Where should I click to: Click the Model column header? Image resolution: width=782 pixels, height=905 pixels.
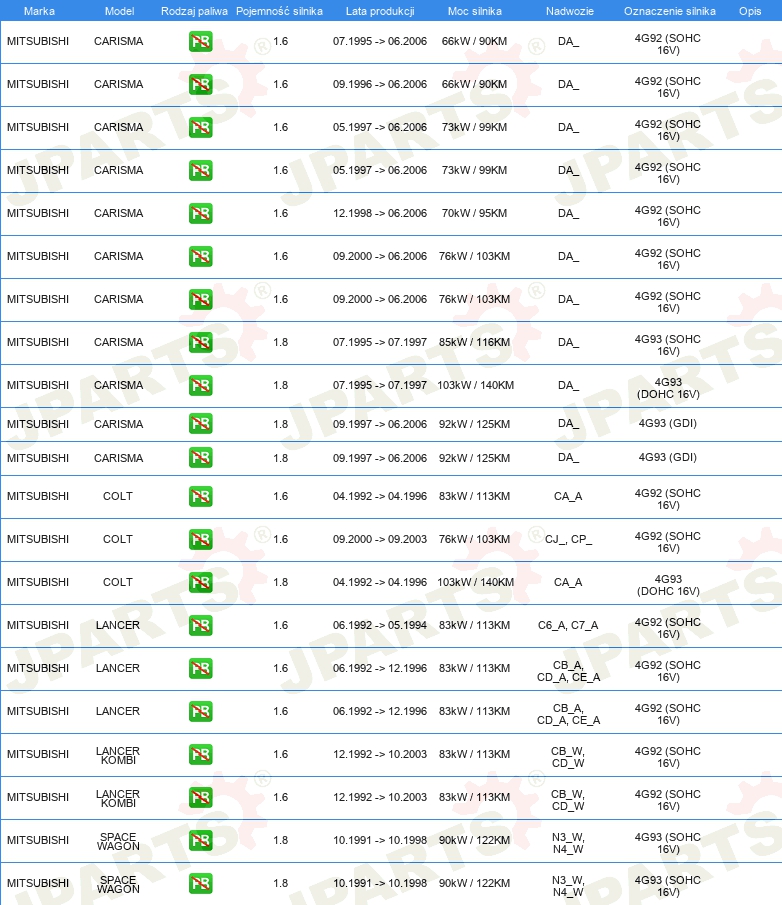[x=119, y=11]
